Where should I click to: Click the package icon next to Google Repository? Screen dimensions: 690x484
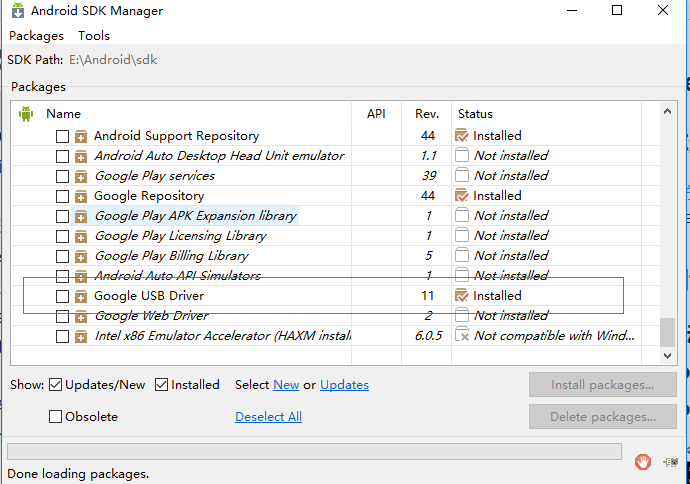click(81, 196)
